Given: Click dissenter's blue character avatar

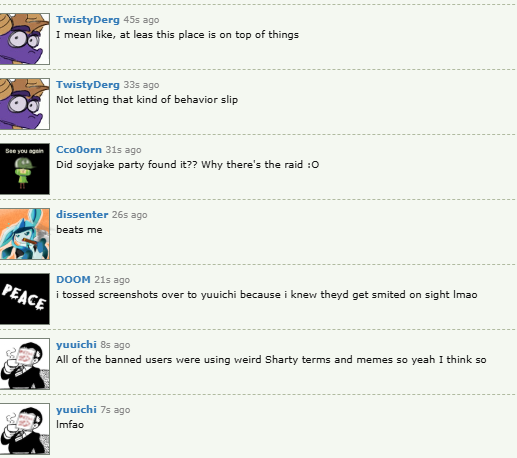Looking at the screenshot, I should (25, 234).
